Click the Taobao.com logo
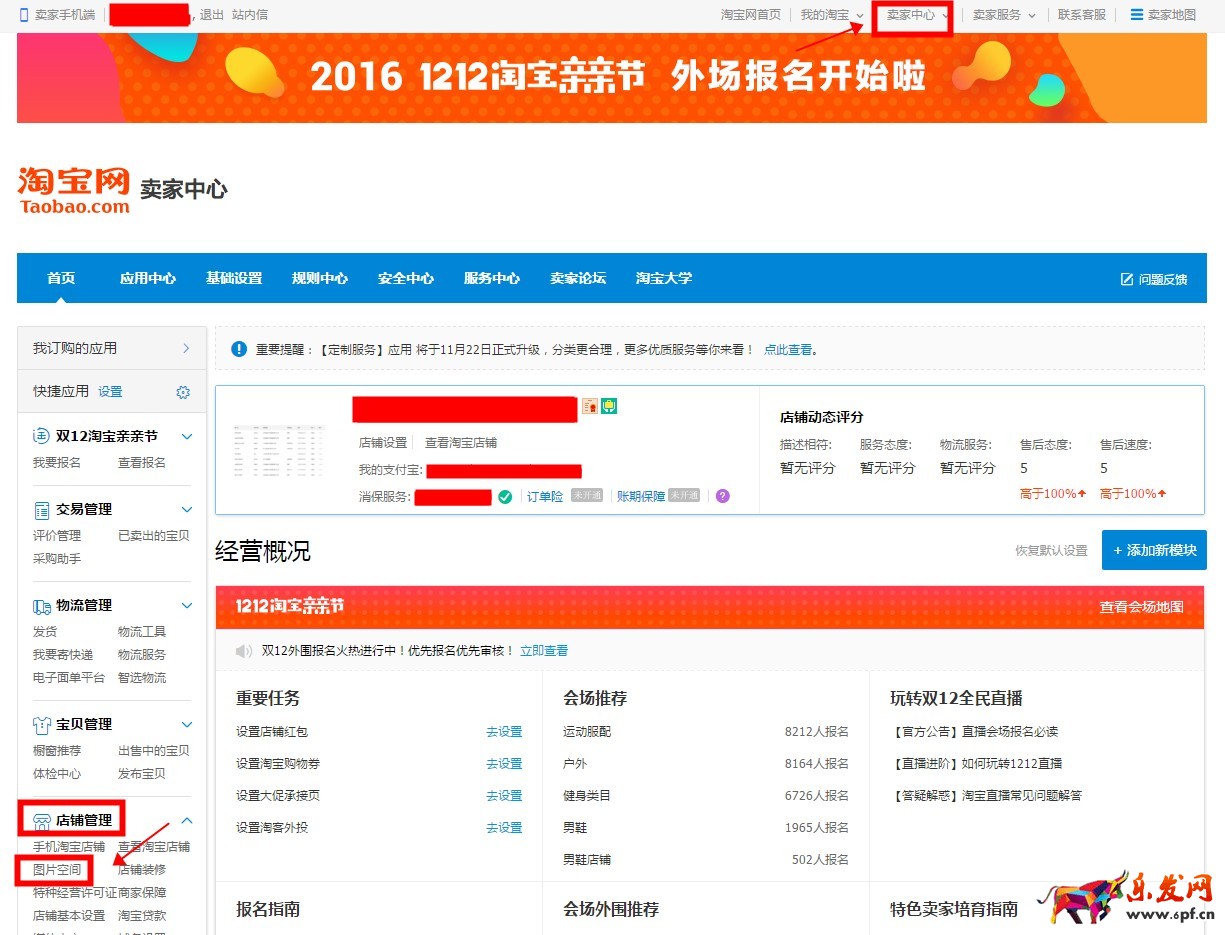 pyautogui.click(x=74, y=190)
